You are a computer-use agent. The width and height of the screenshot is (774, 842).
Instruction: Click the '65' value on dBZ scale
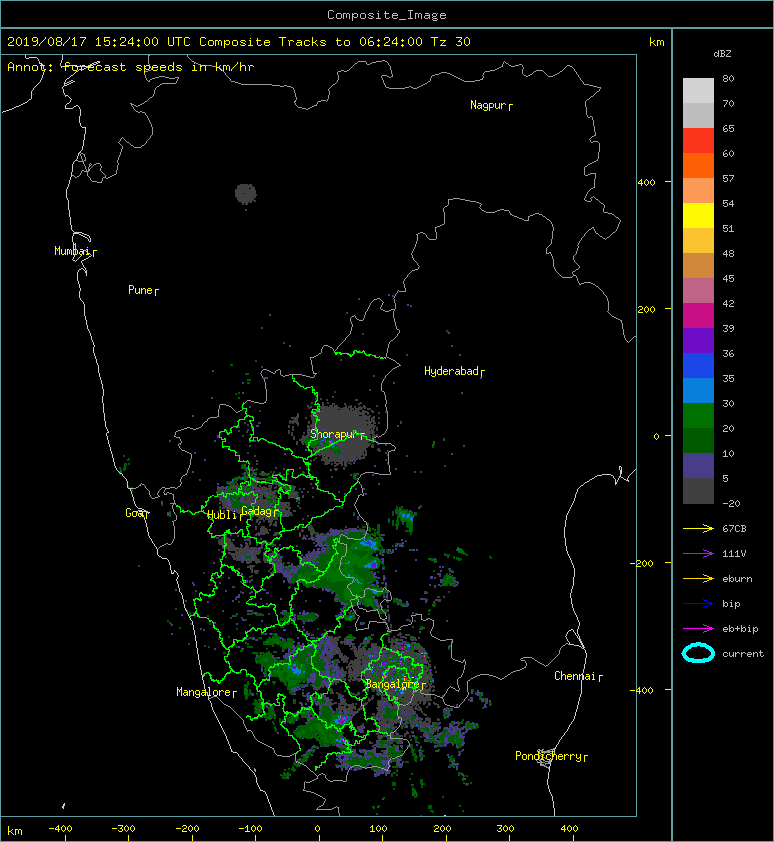tap(728, 128)
